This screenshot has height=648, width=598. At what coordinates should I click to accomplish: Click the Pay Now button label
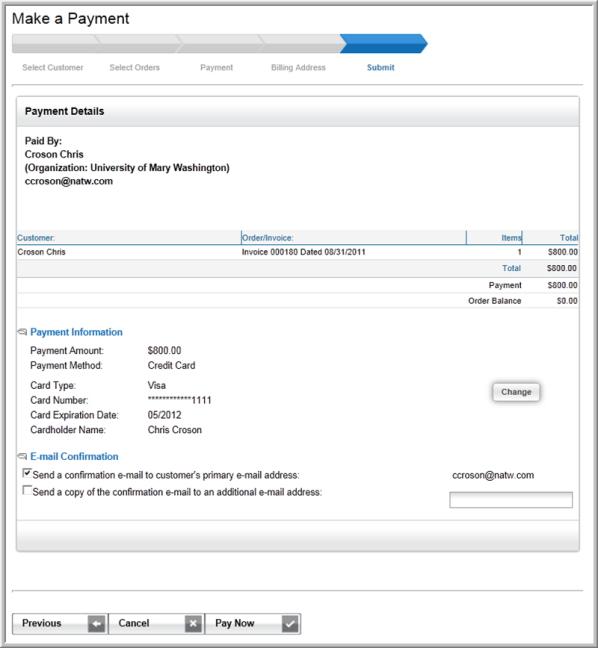pyautogui.click(x=235, y=623)
